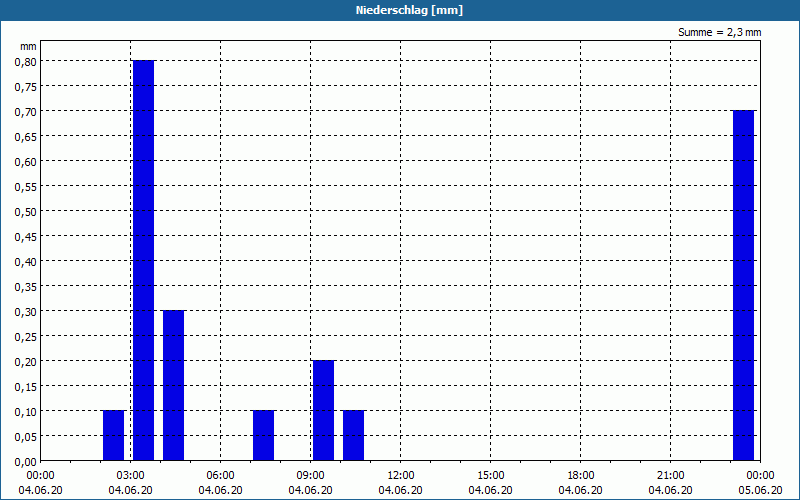The width and height of the screenshot is (800, 500).
Task: Click the 0,30 mm precipitation bar
Action: point(173,385)
